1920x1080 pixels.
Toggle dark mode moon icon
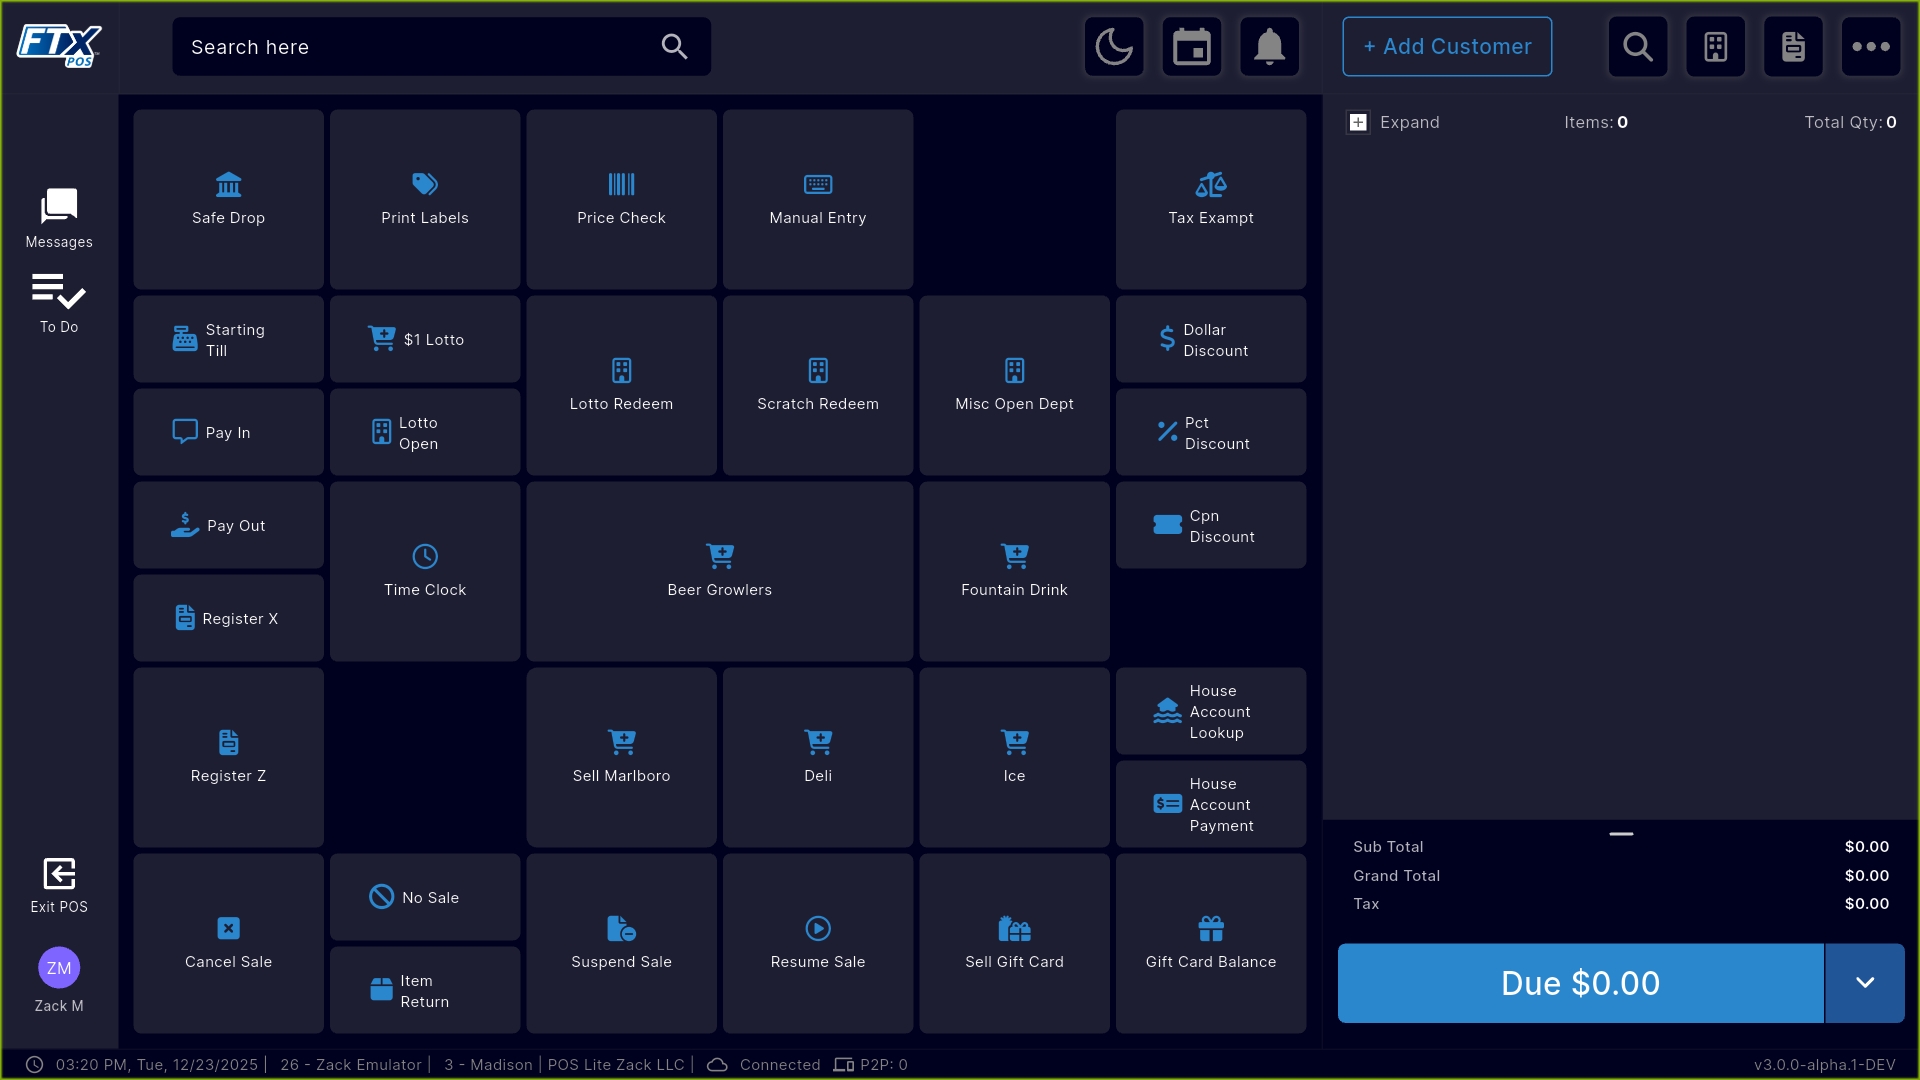1114,47
